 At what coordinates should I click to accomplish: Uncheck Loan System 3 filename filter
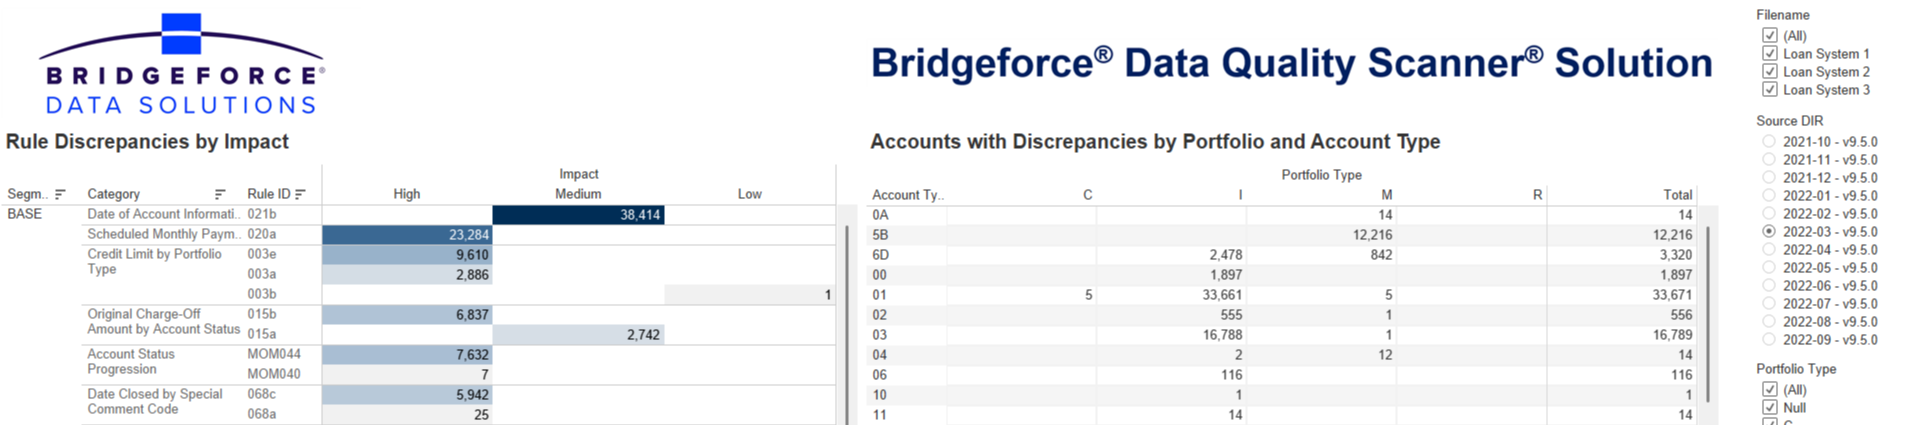click(1770, 89)
